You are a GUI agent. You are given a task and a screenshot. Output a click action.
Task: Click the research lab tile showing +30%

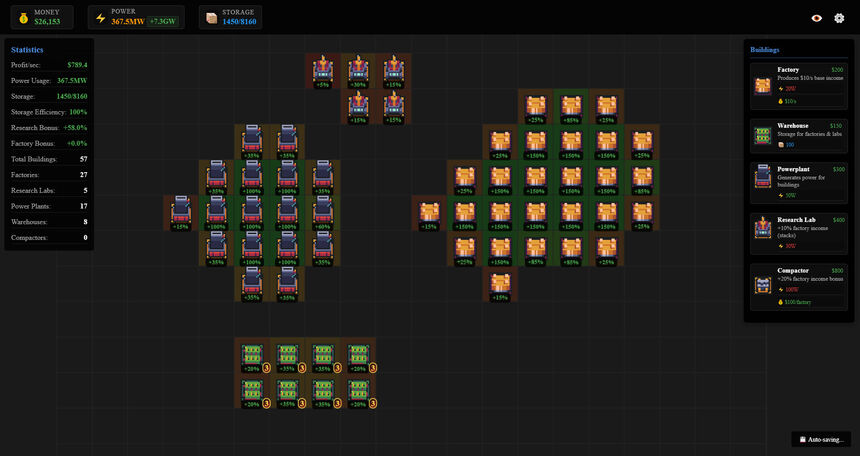357,71
